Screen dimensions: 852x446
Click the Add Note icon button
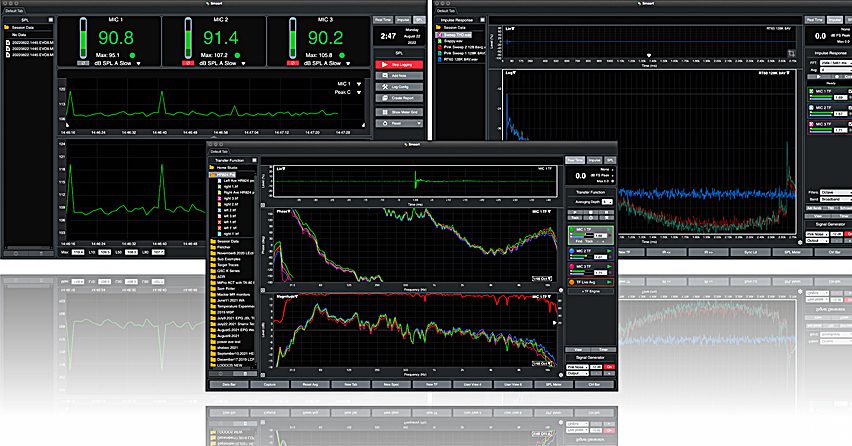[x=400, y=76]
